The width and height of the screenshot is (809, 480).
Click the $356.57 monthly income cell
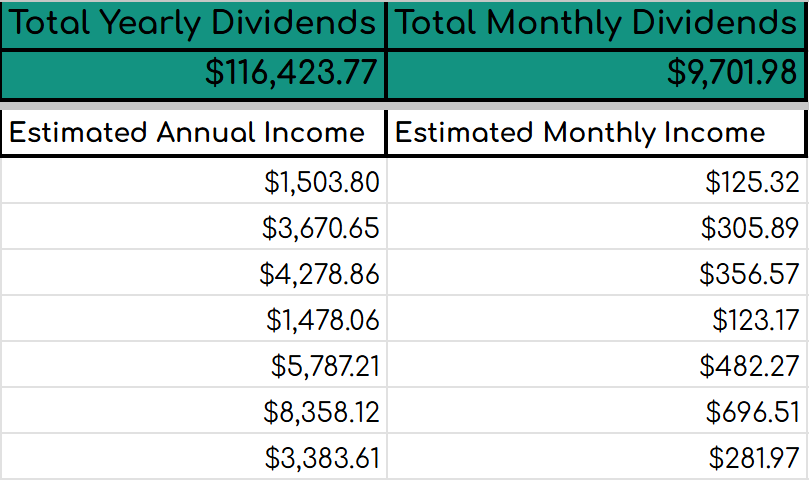597,273
